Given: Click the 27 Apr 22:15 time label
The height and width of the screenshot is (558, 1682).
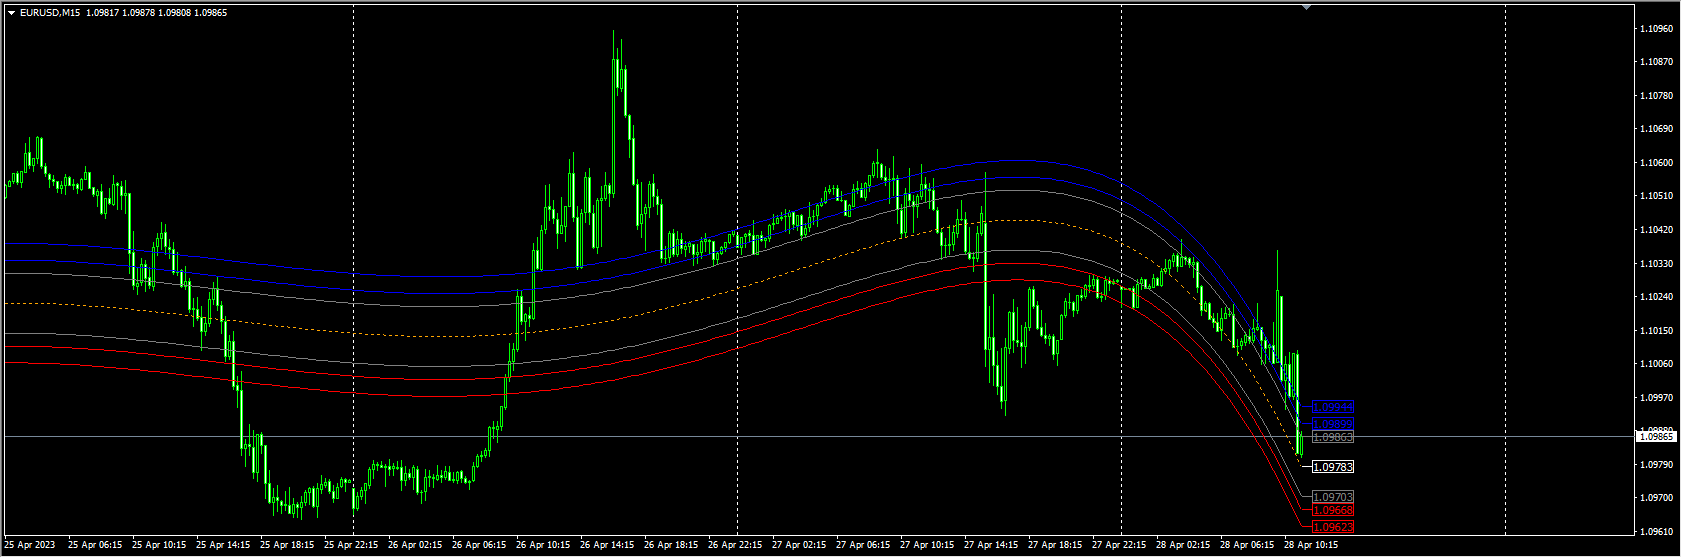Looking at the screenshot, I should point(1119,545).
